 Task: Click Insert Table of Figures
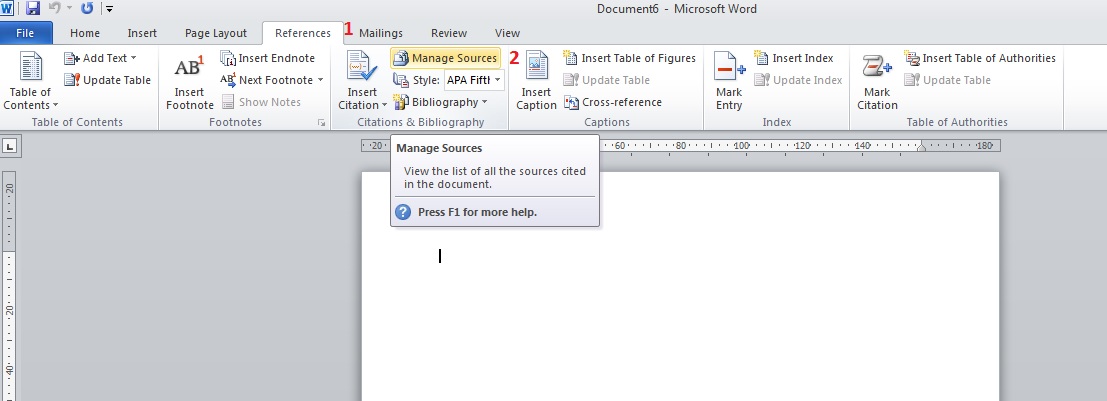(x=629, y=58)
